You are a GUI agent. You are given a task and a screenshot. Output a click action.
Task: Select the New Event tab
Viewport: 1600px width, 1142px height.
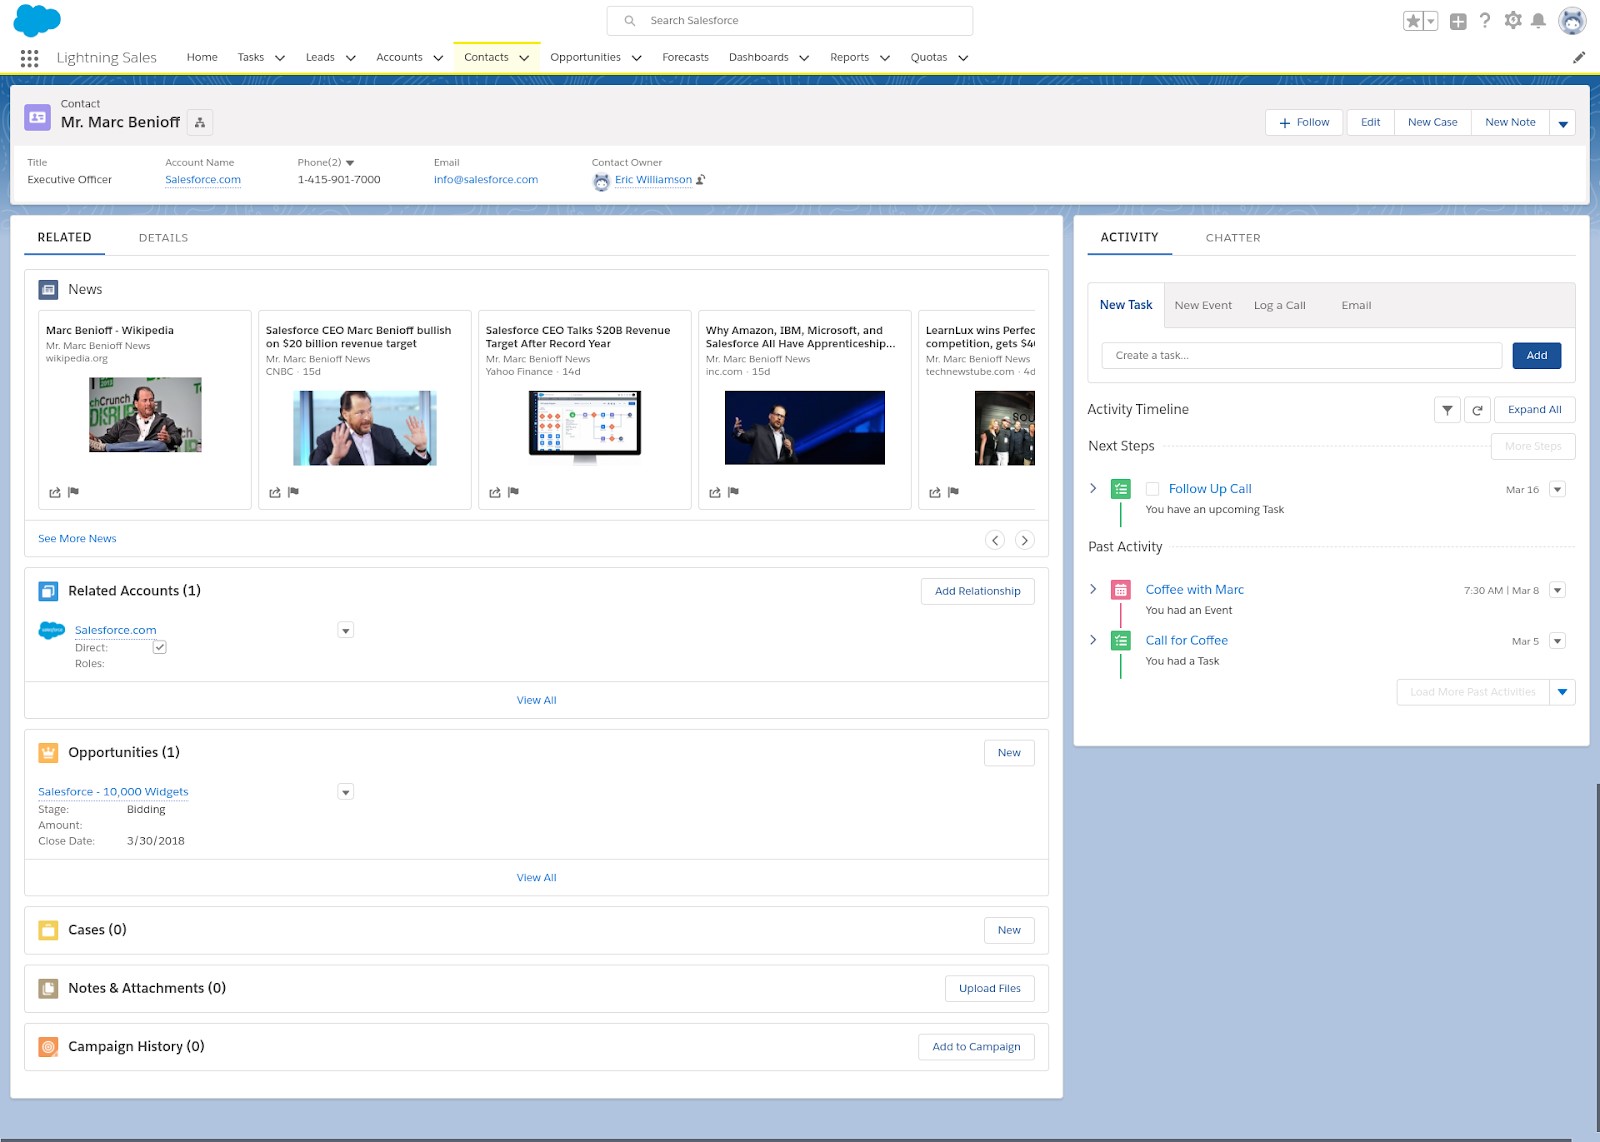pos(1203,306)
